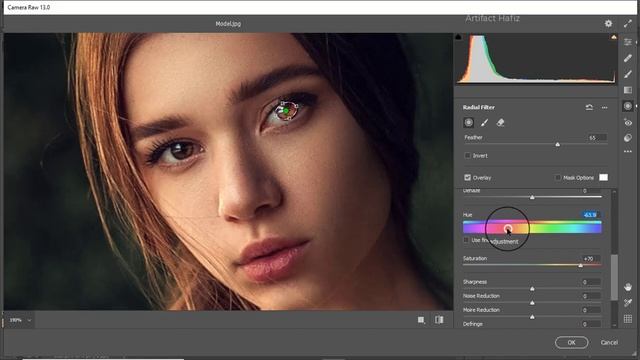This screenshot has height=360, width=640.
Task: Select the Spot Removal bandage tool
Action: 628,58
